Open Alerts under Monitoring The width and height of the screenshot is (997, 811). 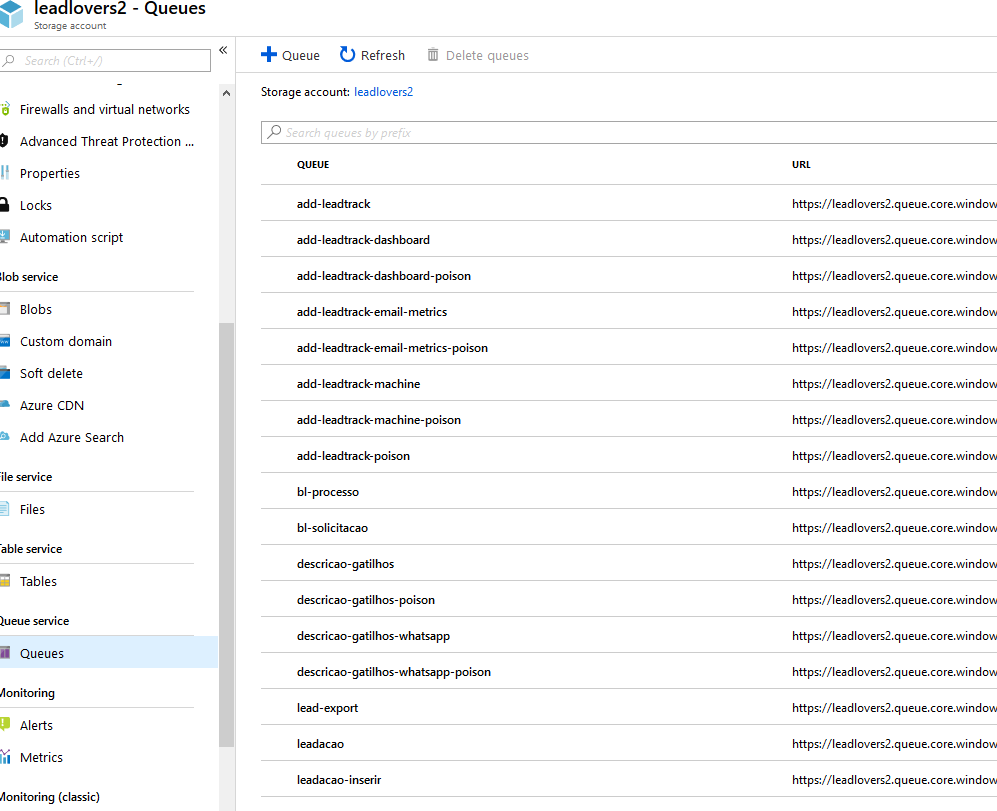coord(36,725)
